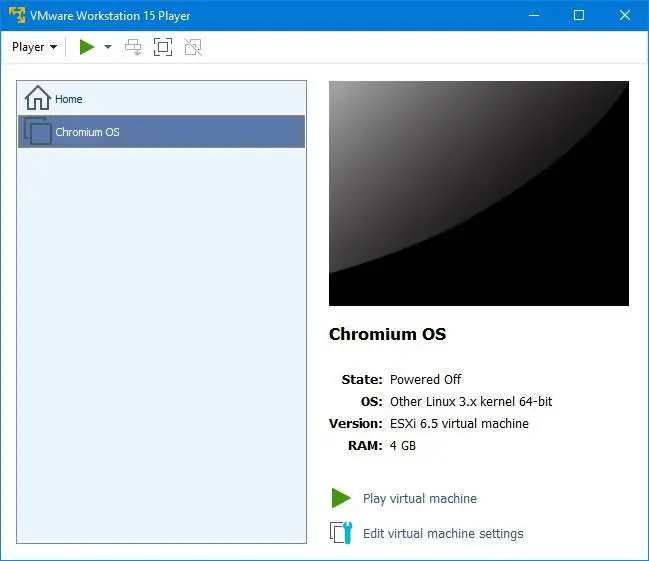
Task: Click the Unity mode toolbar icon
Action: [193, 47]
